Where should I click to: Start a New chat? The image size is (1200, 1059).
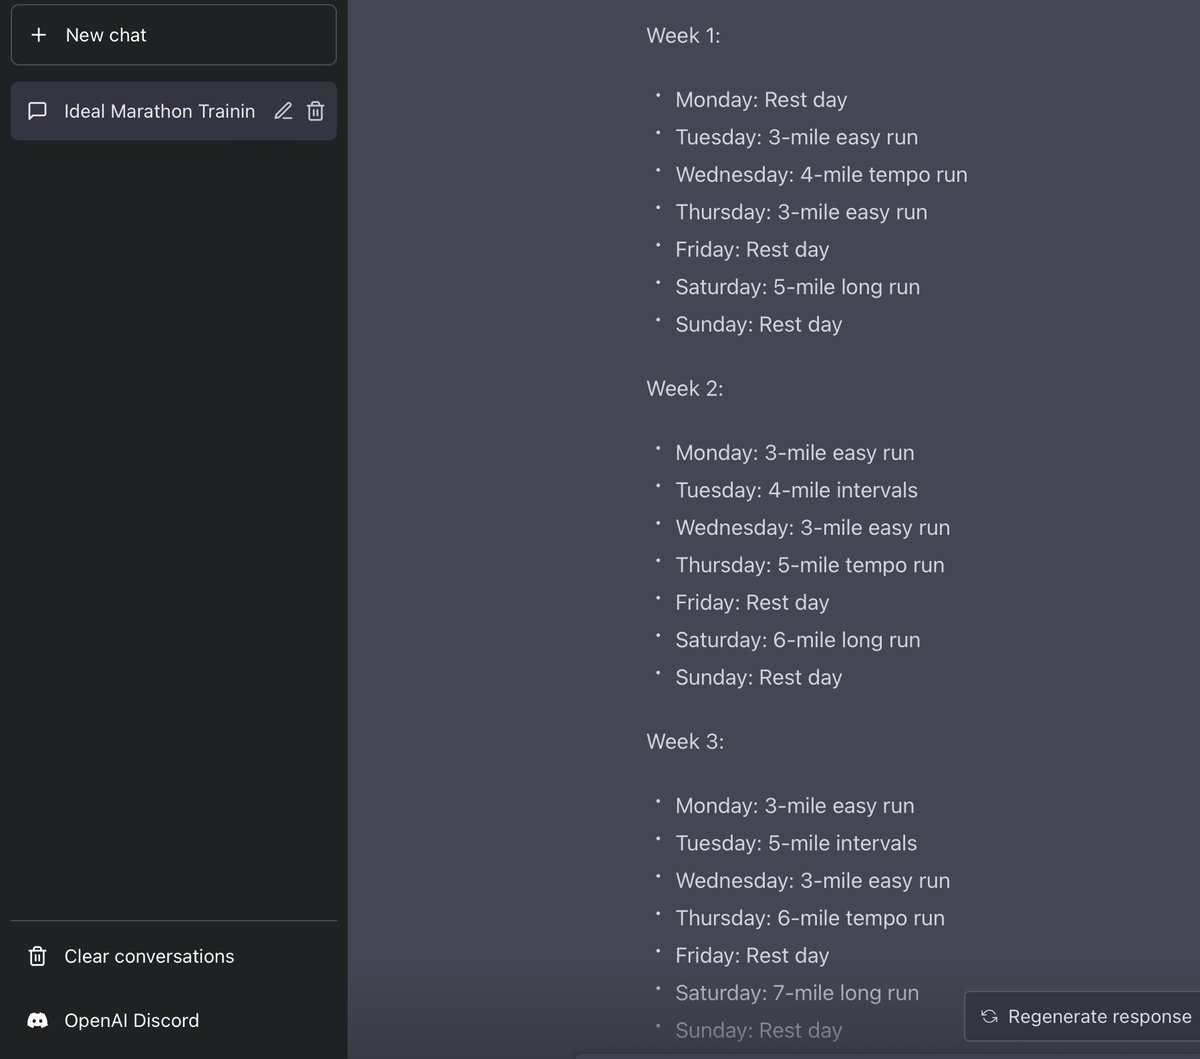pyautogui.click(x=174, y=35)
